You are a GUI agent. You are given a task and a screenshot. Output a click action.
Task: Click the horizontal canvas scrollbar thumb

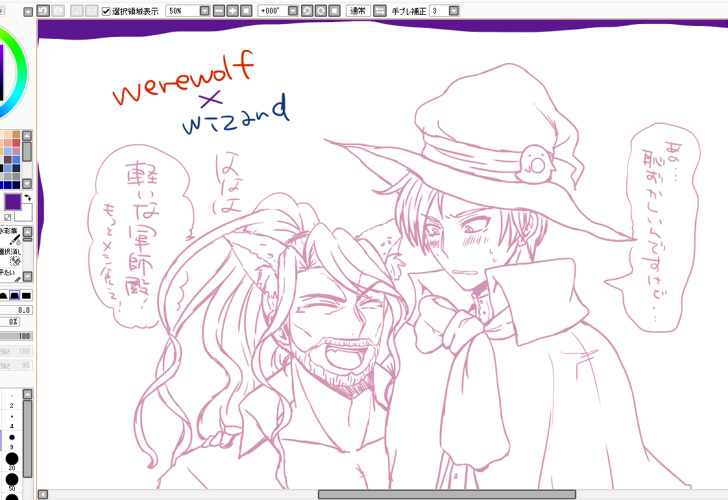(x=447, y=494)
